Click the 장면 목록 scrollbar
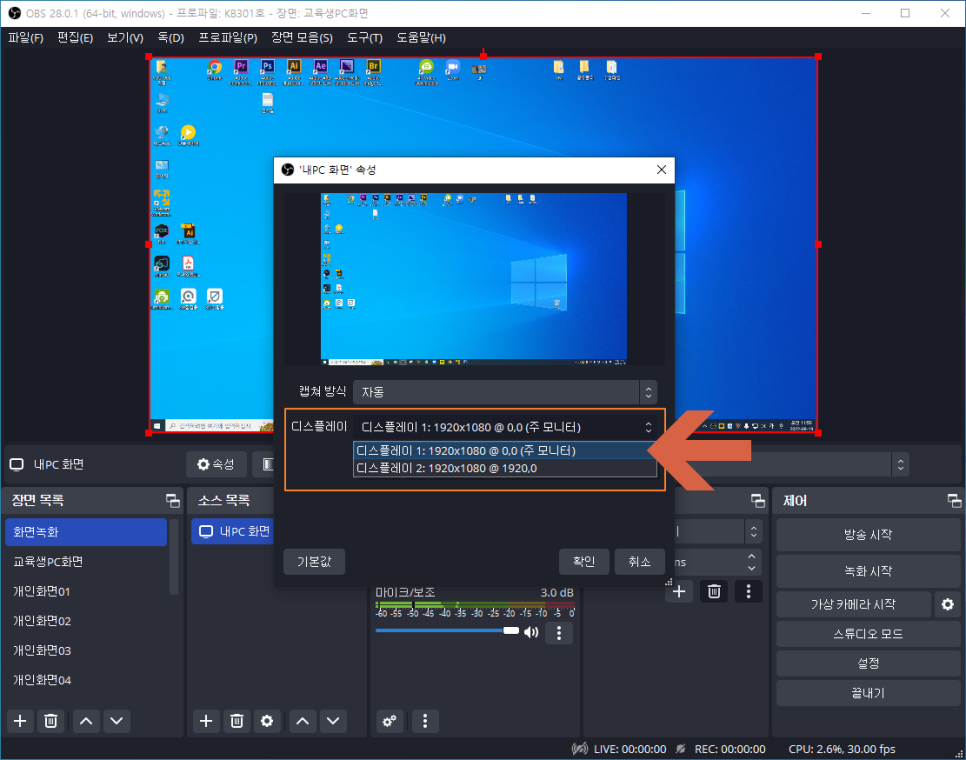Screen dimensions: 966x760 click(174, 557)
